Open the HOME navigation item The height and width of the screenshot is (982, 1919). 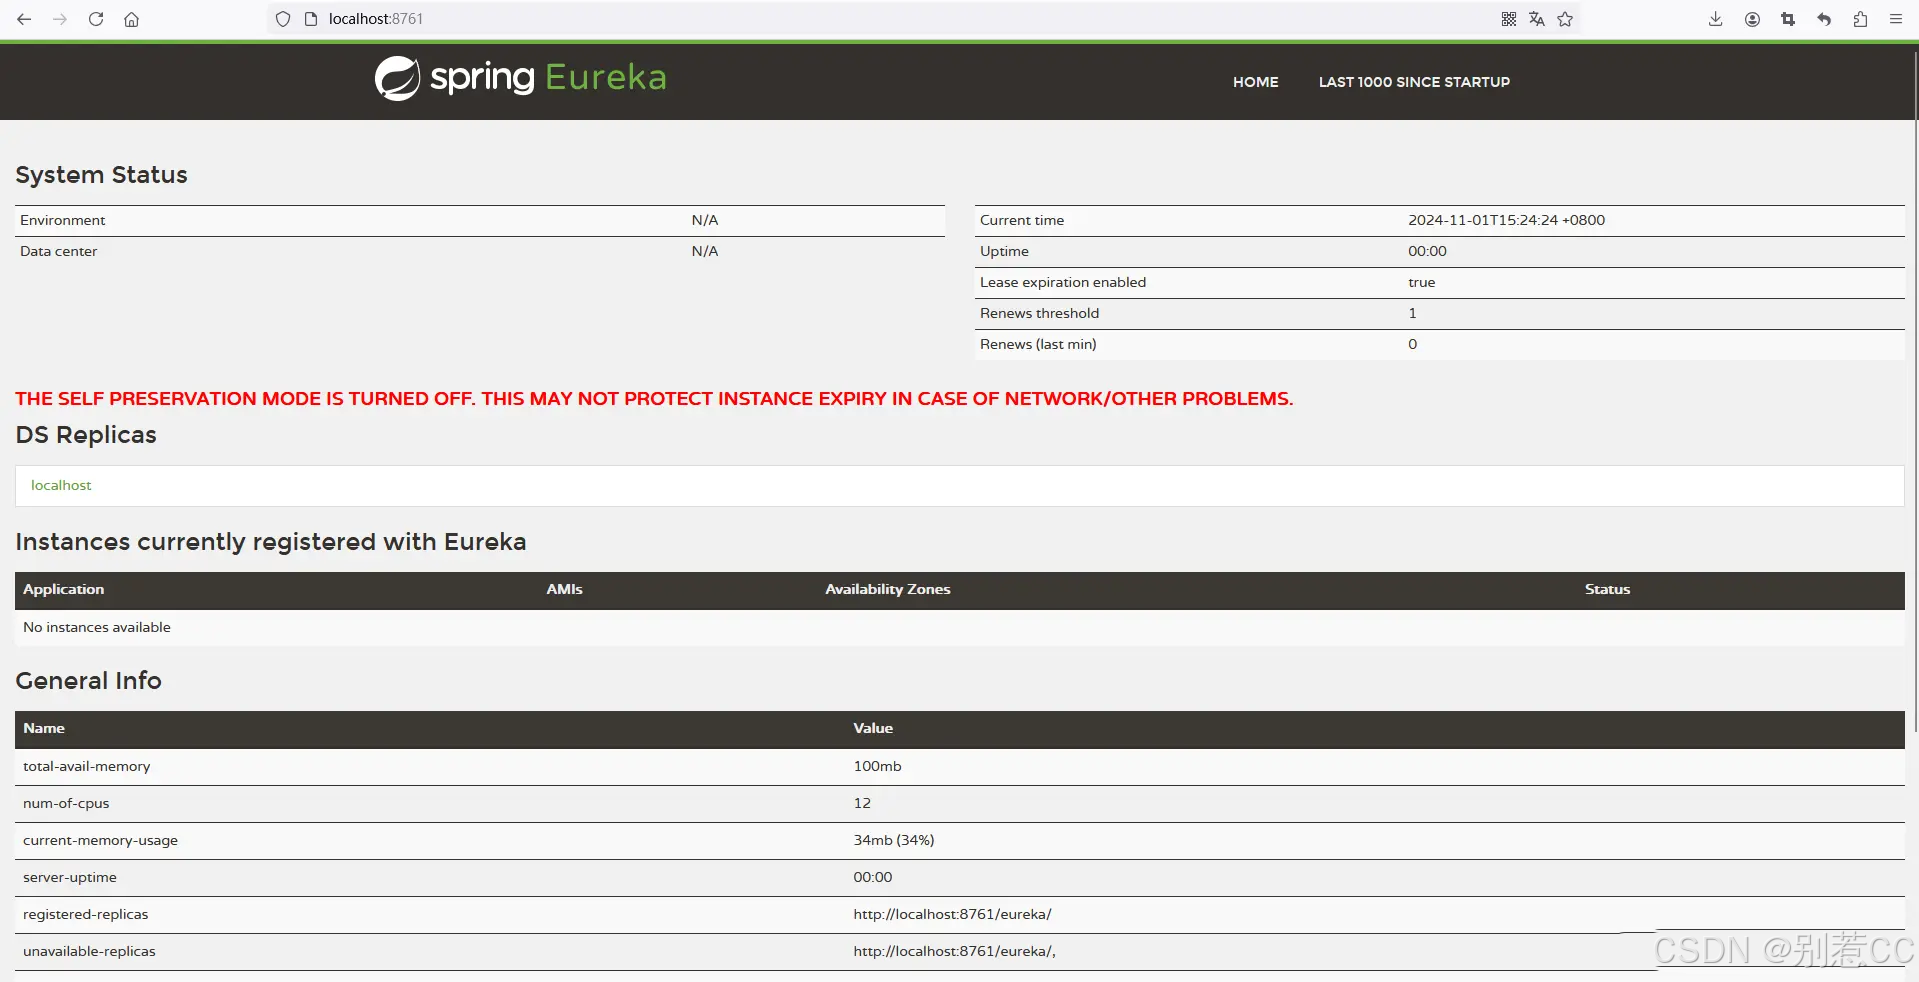coord(1255,82)
